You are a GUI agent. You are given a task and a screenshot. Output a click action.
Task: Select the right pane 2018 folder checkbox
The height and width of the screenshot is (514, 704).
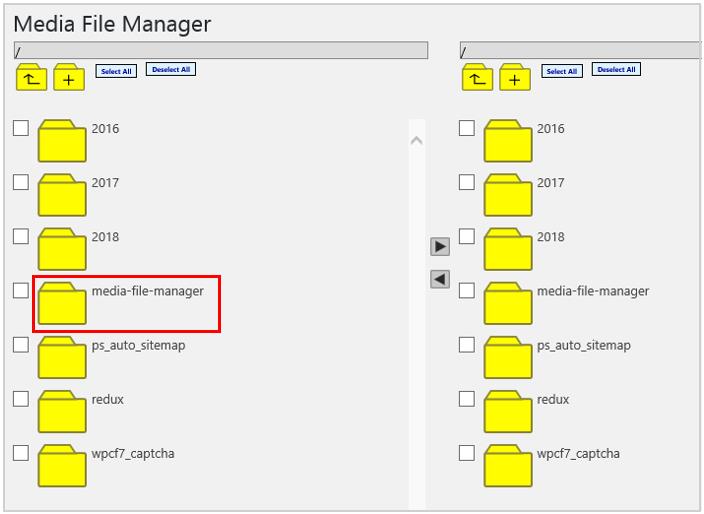466,236
